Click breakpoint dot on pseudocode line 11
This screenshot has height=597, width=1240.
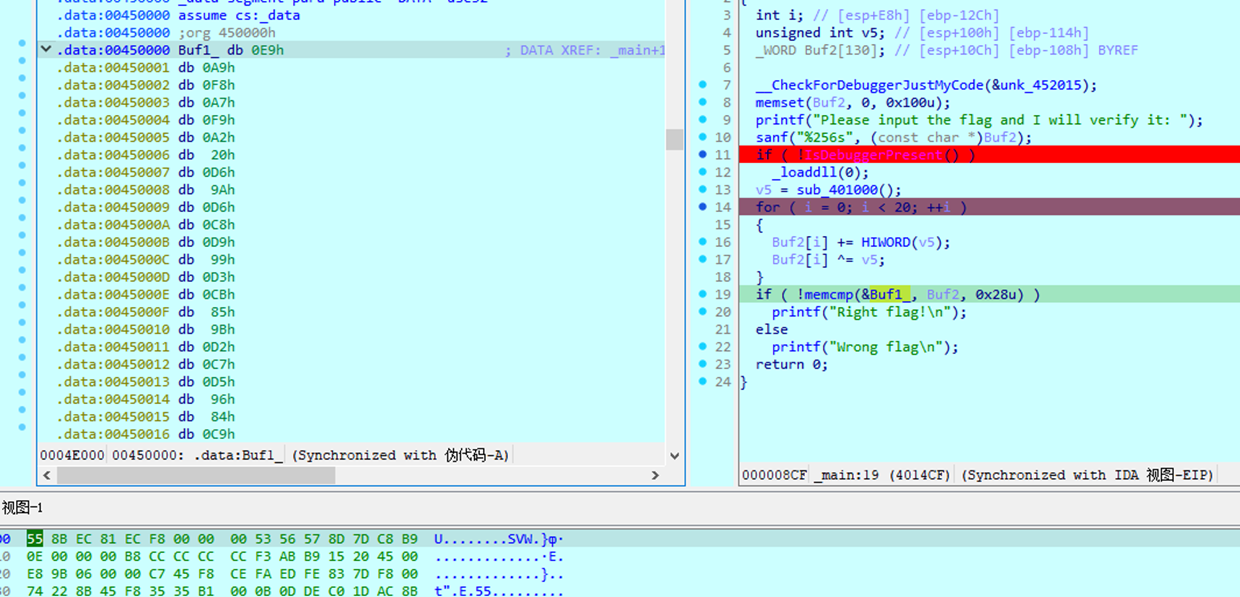[702, 155]
